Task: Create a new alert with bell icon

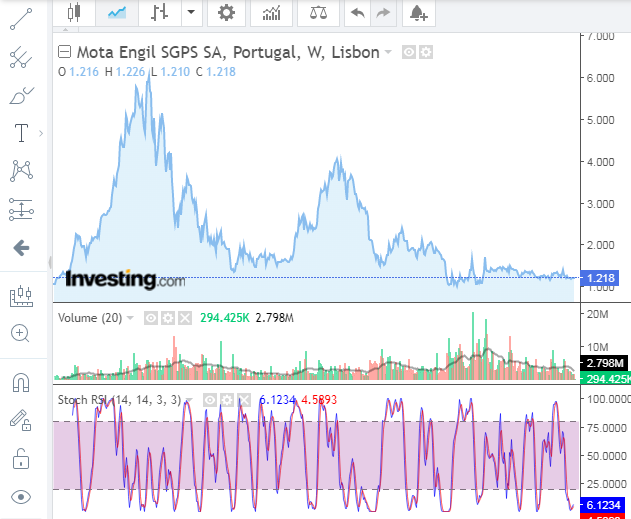Action: click(x=419, y=12)
